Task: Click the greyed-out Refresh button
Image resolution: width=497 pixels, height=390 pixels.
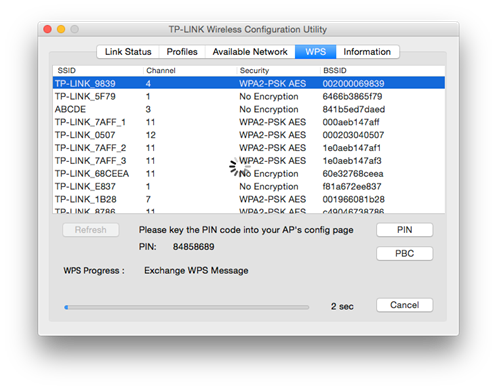Action: pyautogui.click(x=91, y=230)
